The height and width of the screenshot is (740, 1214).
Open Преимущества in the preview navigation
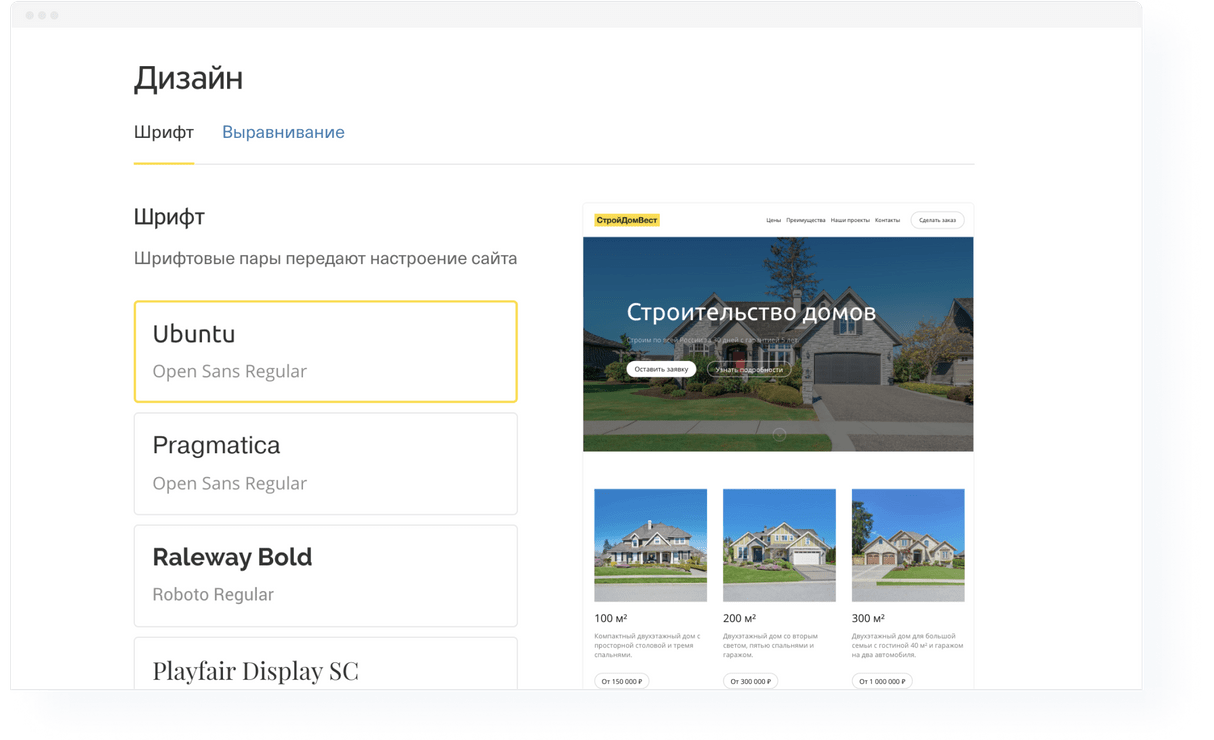point(806,220)
